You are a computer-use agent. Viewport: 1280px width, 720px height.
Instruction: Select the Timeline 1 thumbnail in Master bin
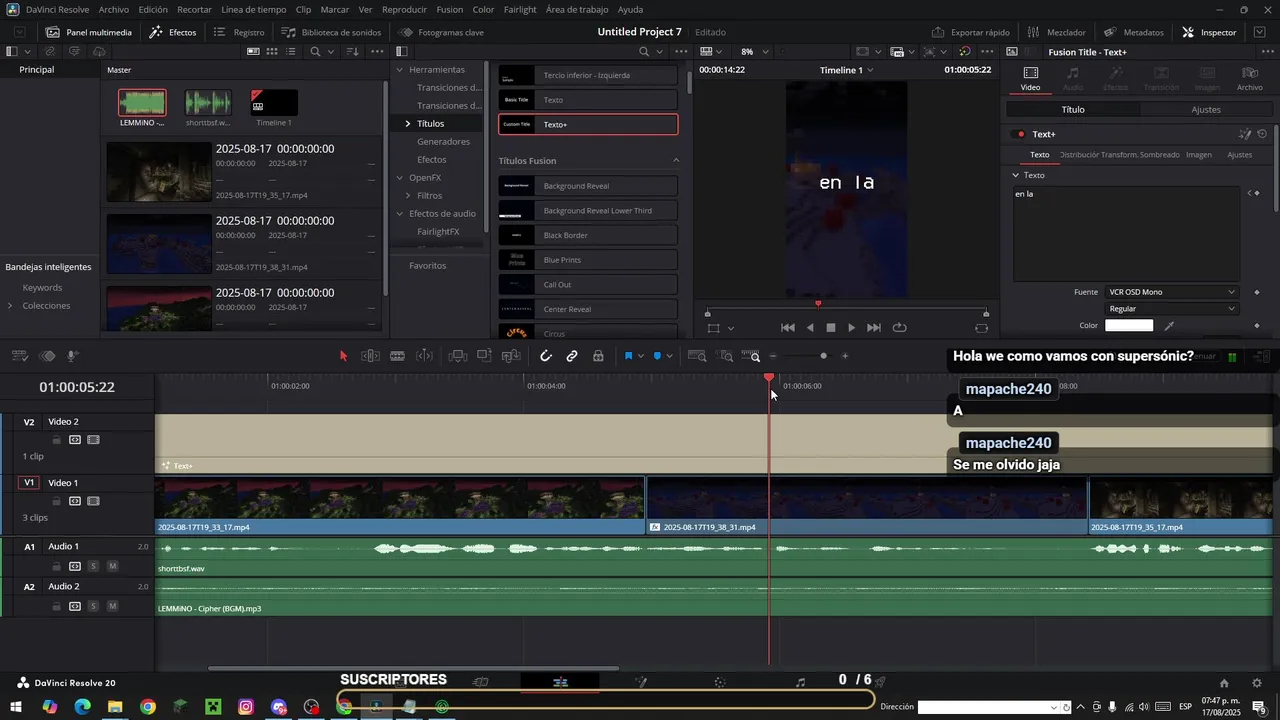click(274, 103)
